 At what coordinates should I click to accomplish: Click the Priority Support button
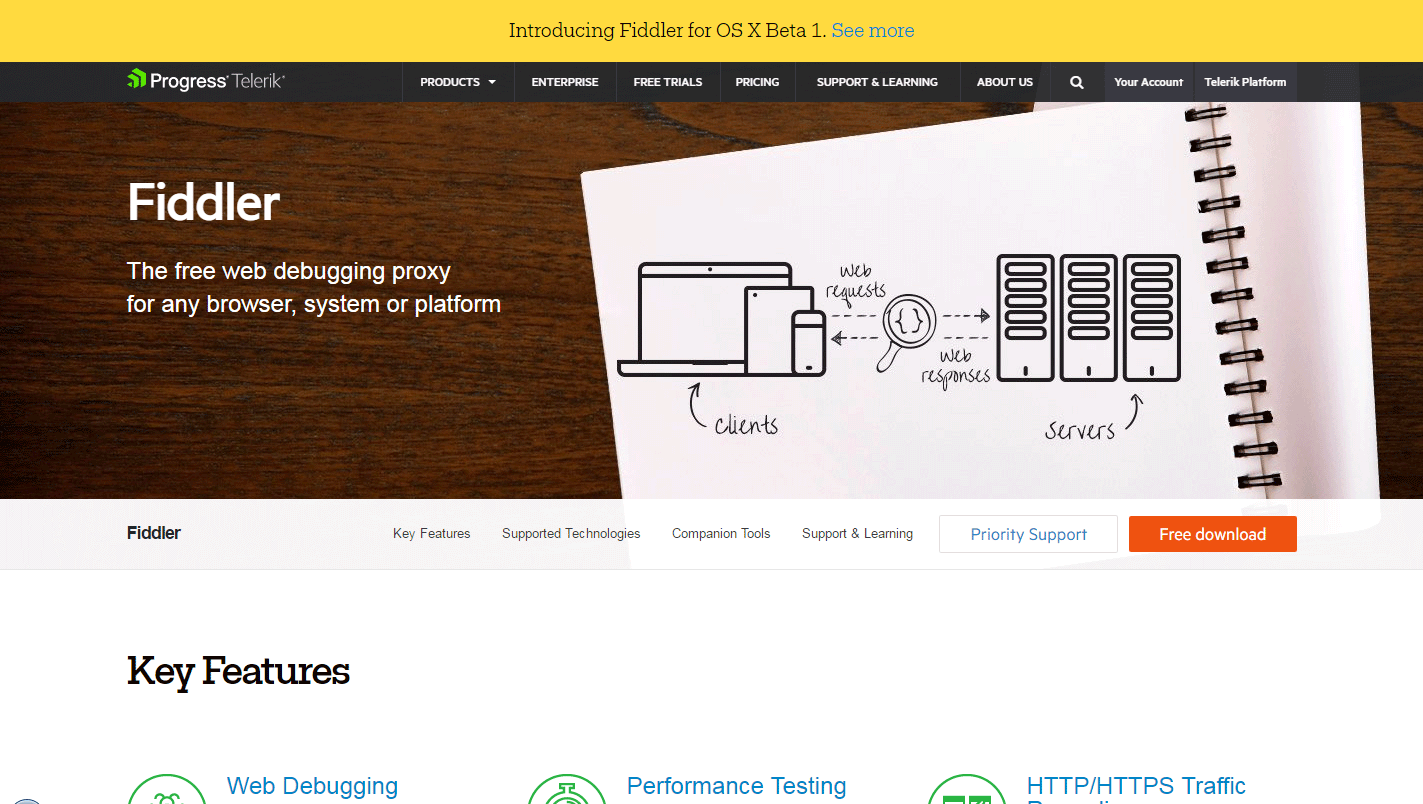tap(1028, 534)
